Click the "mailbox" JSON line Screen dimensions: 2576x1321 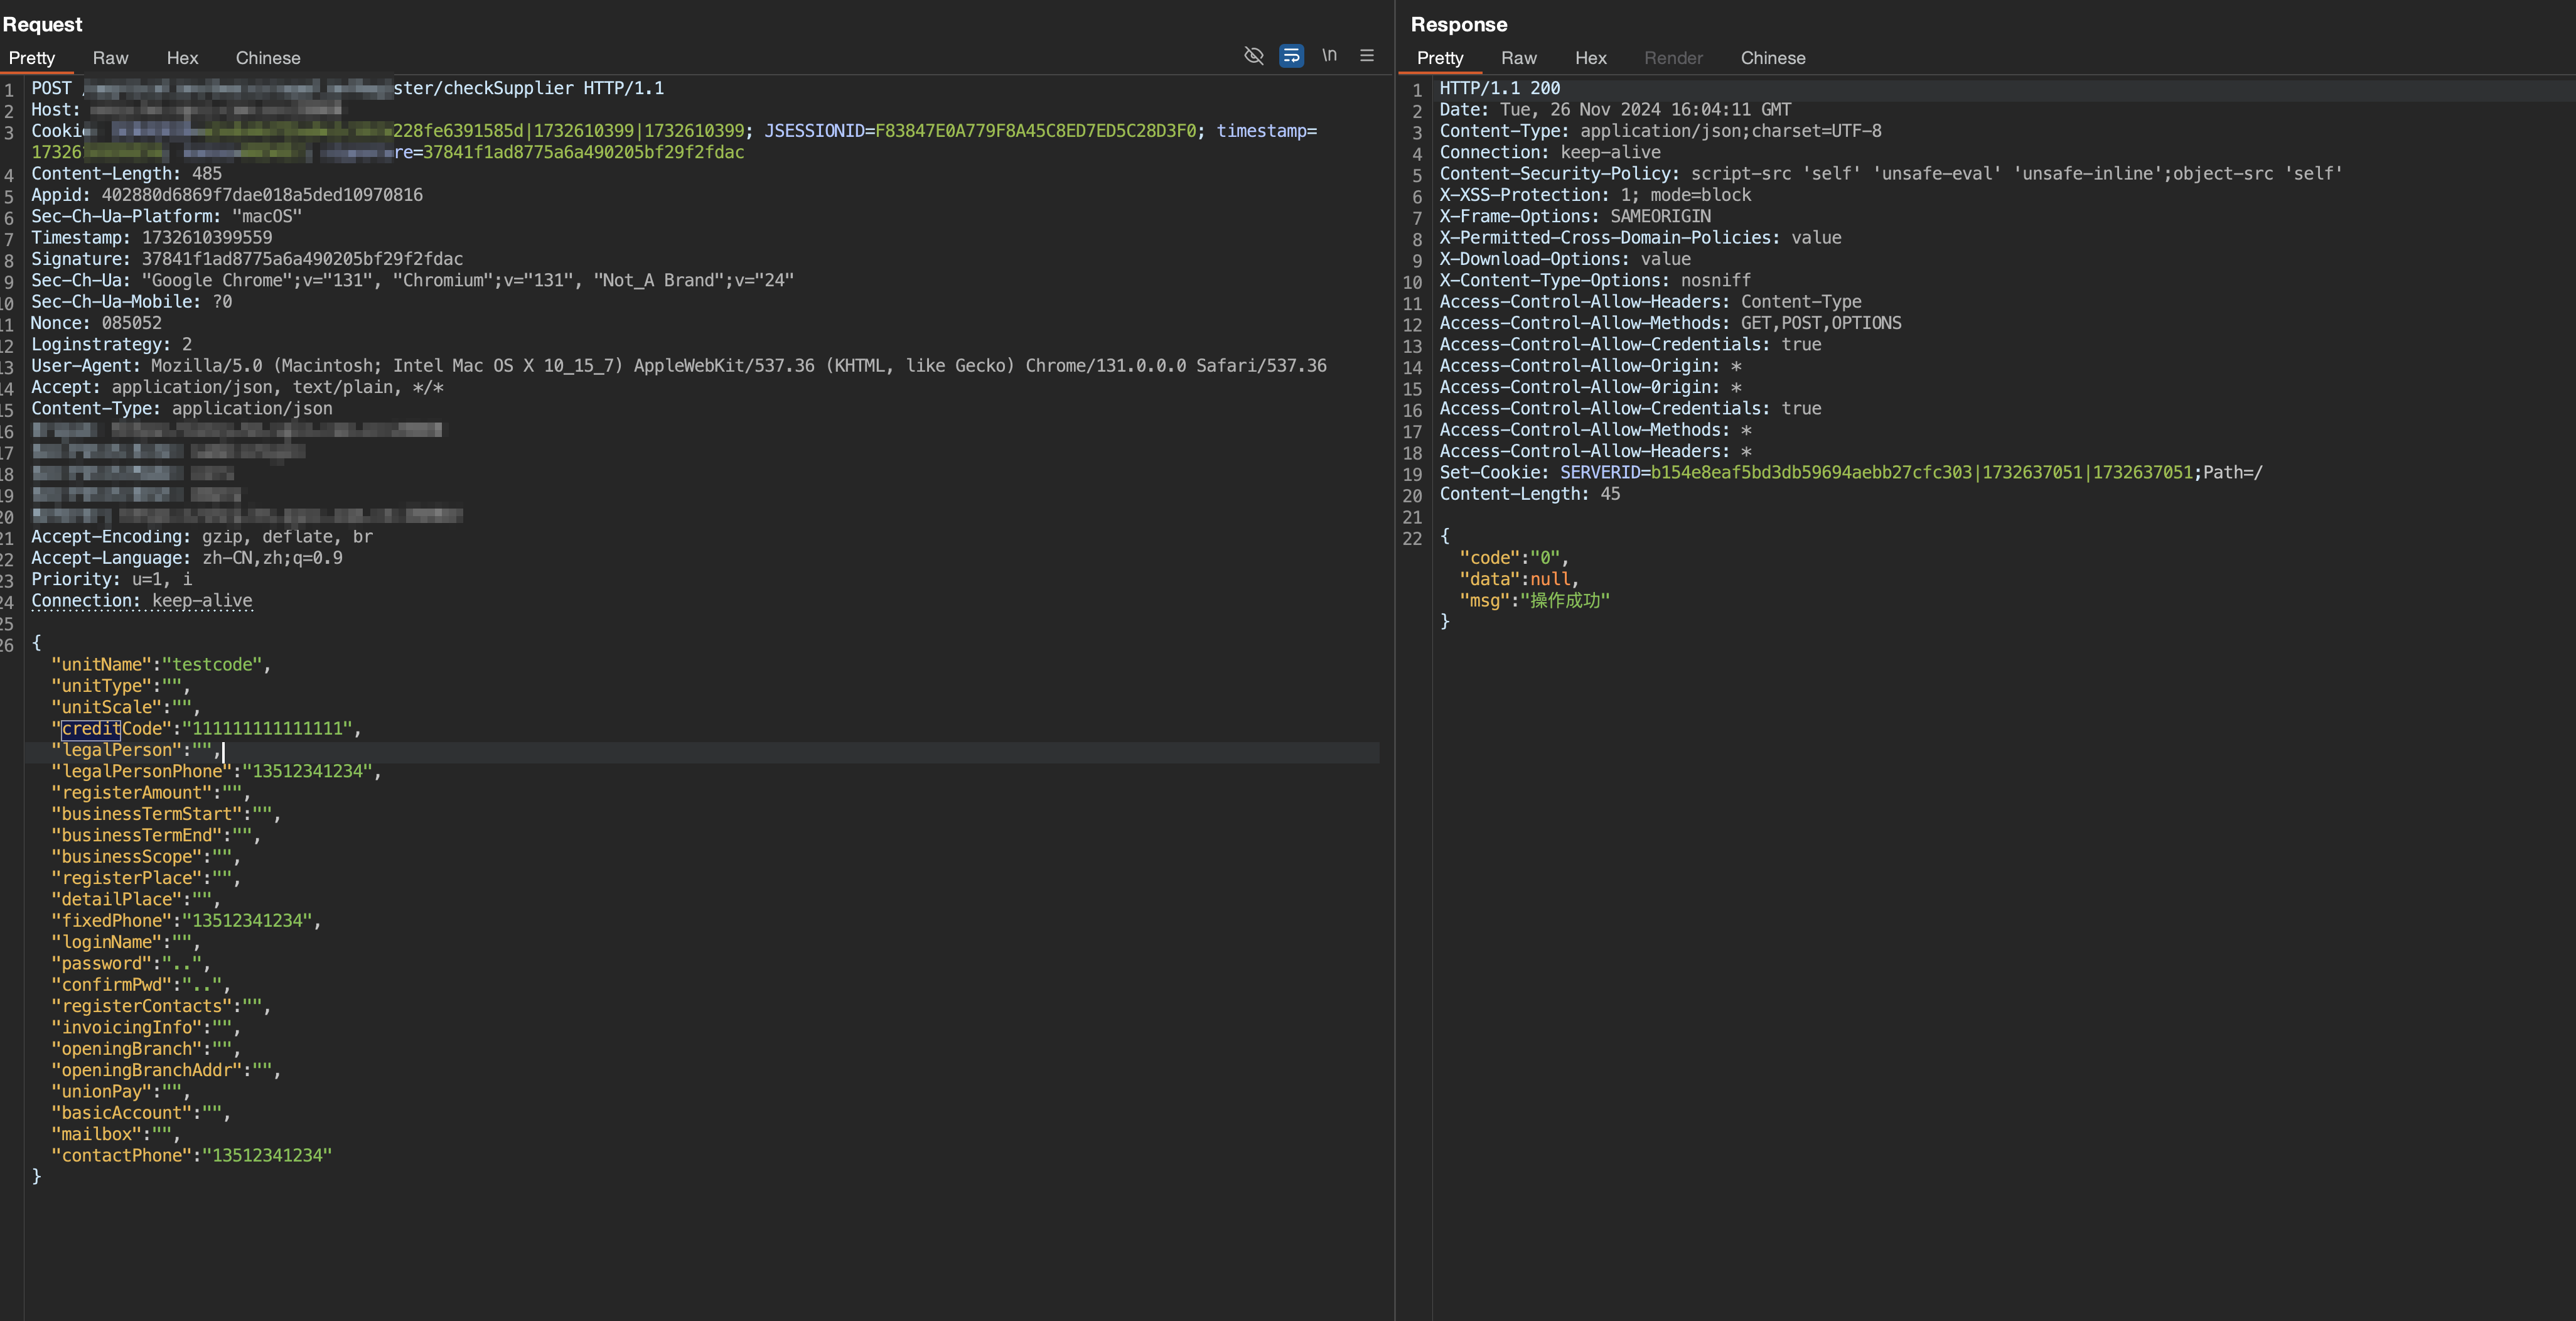pos(116,1134)
